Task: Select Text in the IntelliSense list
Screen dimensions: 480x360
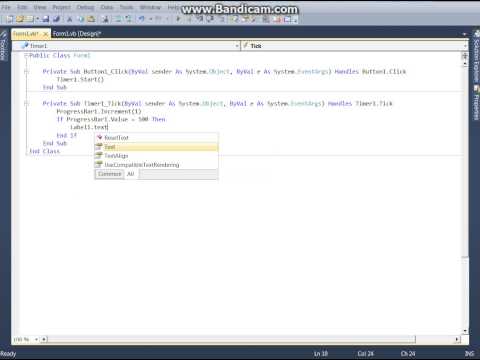Action: 157,147
